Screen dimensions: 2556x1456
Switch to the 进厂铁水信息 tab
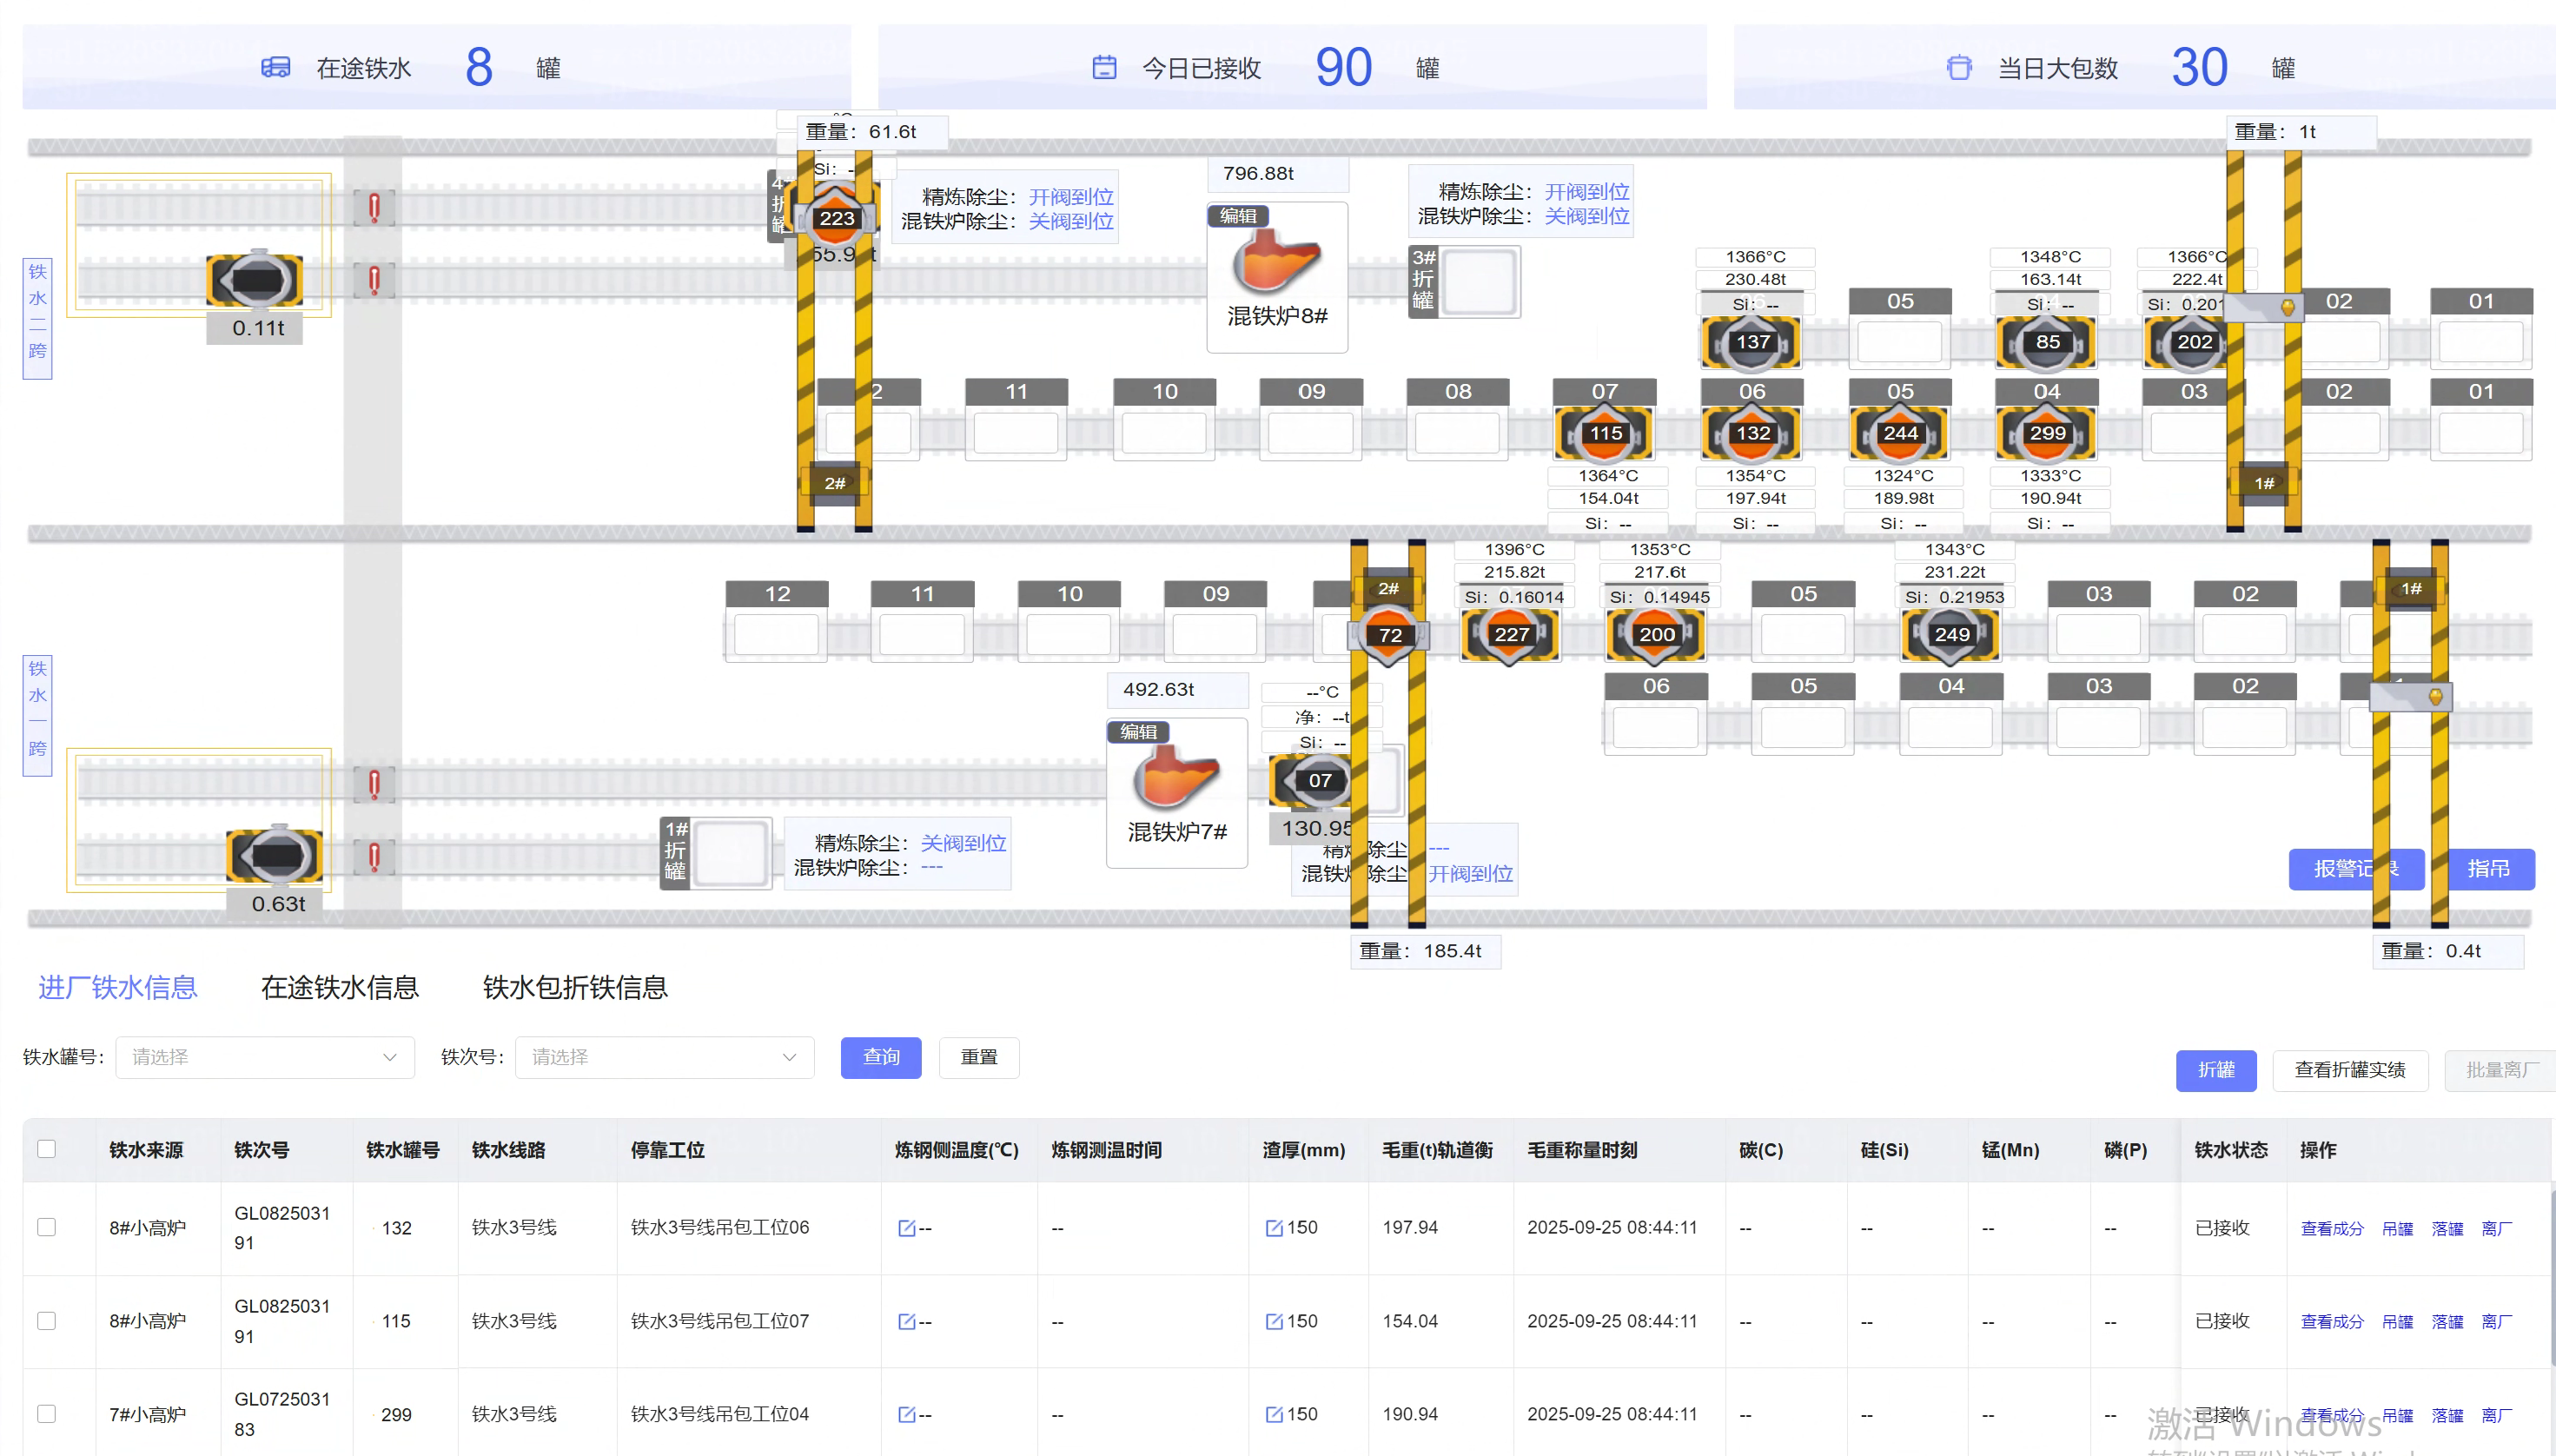point(118,987)
